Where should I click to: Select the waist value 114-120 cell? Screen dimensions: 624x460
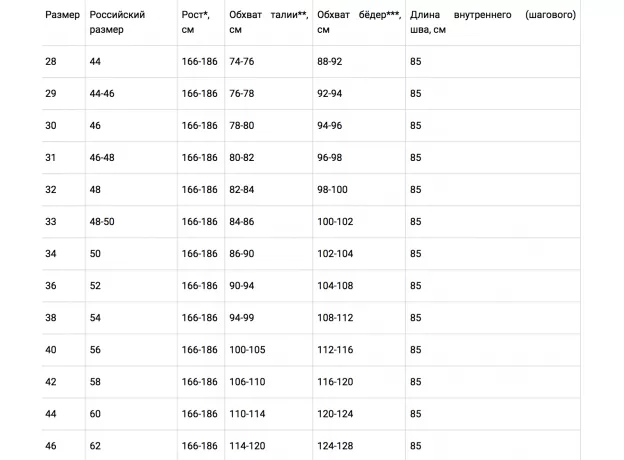[x=244, y=446]
